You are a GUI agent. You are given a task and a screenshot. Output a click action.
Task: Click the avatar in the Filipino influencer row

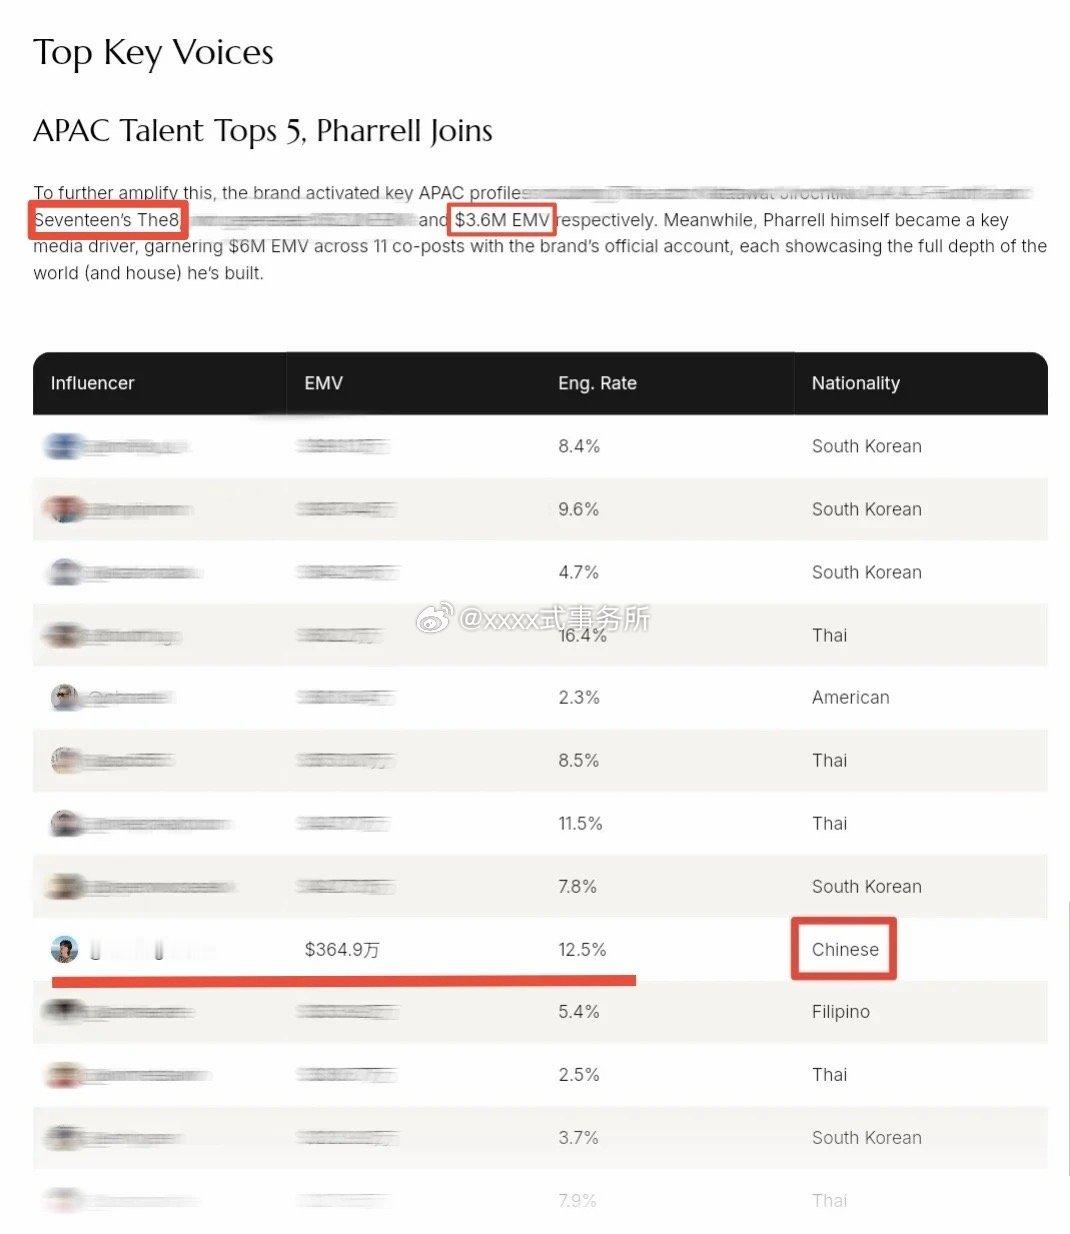click(64, 1012)
